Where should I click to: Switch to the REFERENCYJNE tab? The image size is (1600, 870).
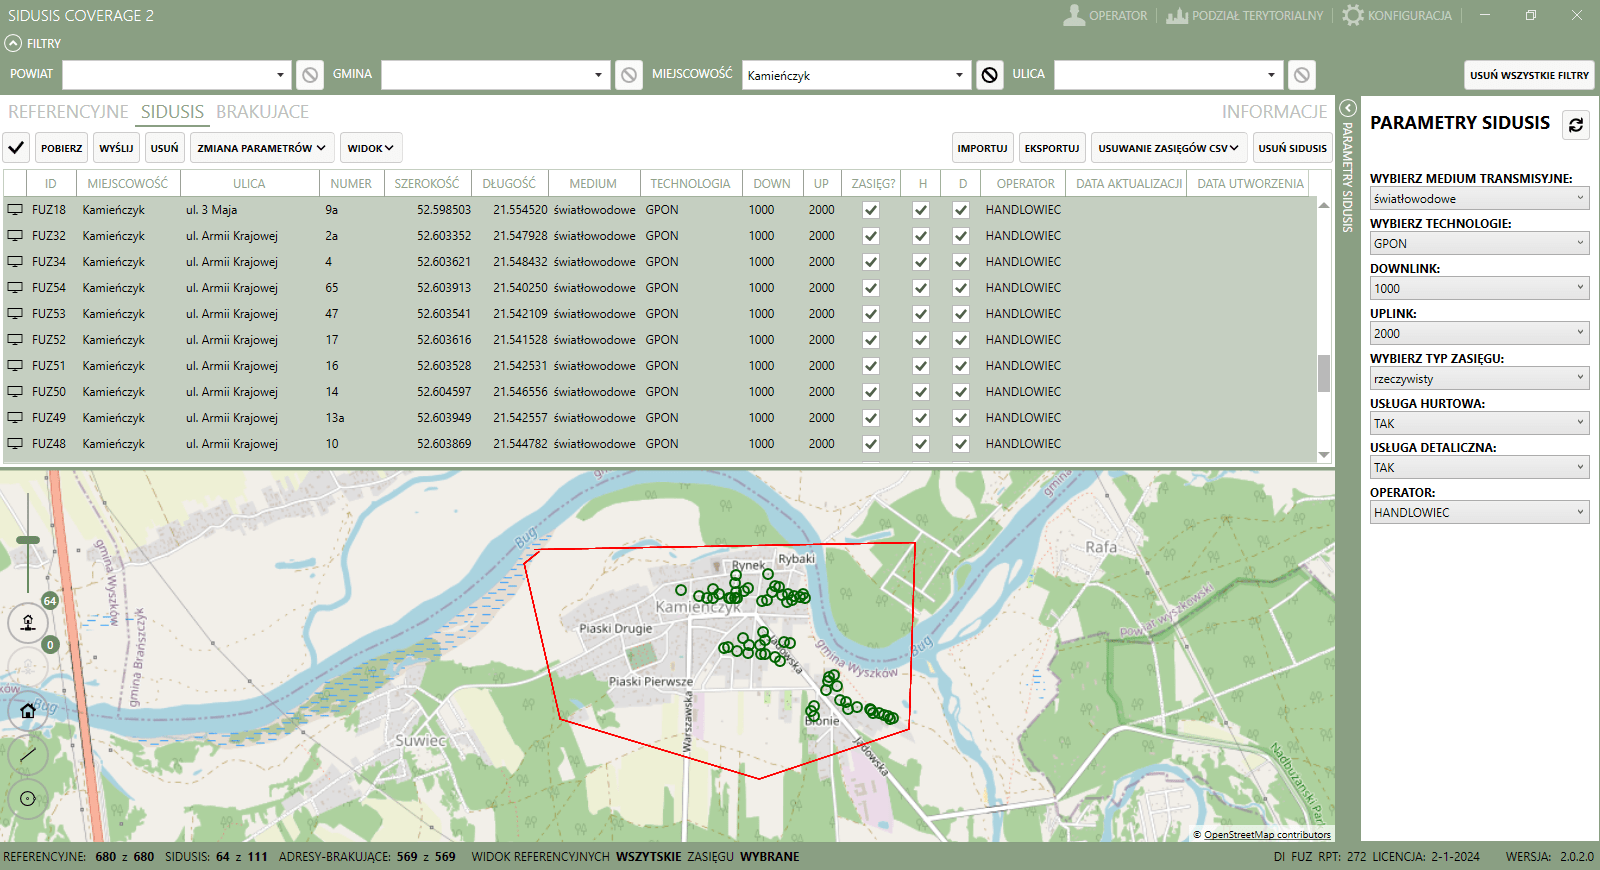(68, 112)
